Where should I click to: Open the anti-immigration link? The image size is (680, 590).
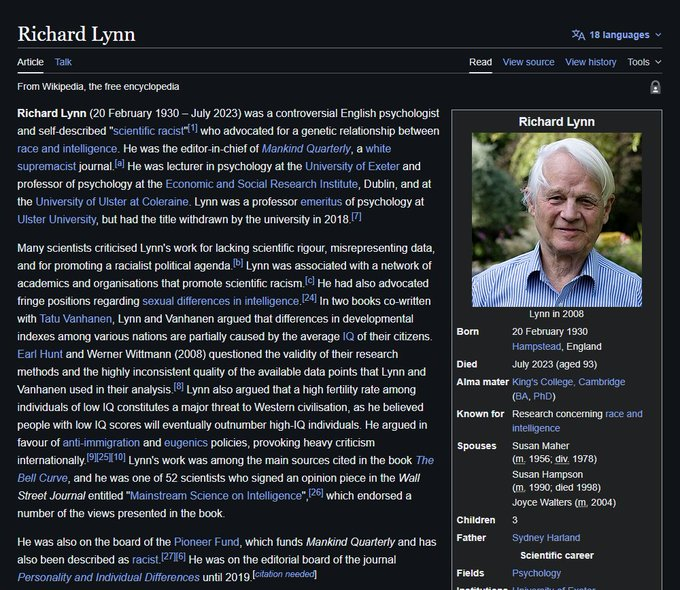click(x=101, y=443)
